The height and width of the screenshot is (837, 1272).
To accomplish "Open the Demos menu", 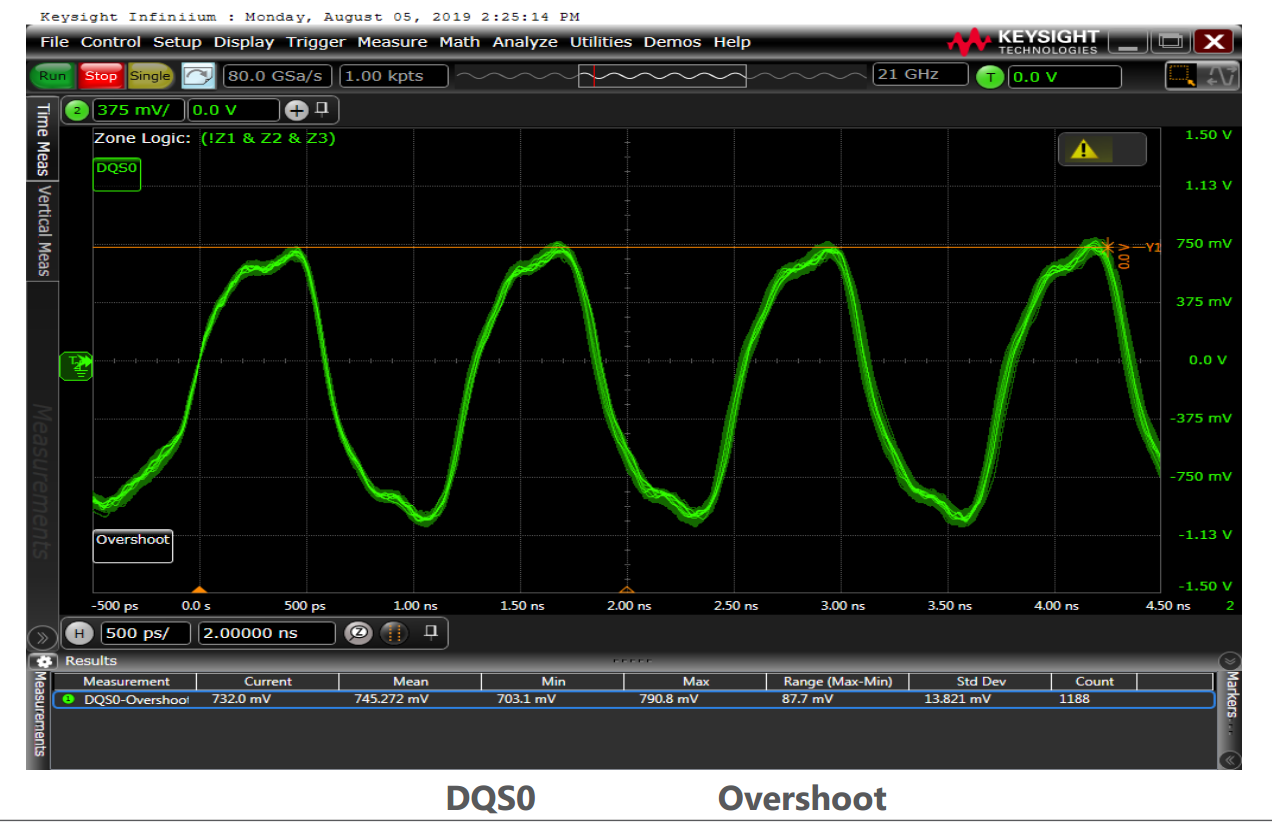I will tap(673, 42).
